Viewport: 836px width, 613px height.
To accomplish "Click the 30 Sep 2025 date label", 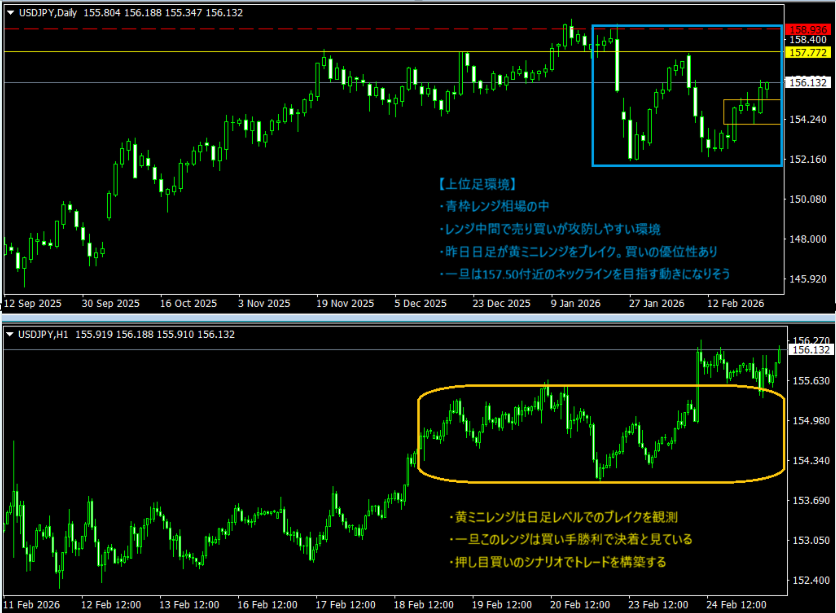I will [x=110, y=303].
